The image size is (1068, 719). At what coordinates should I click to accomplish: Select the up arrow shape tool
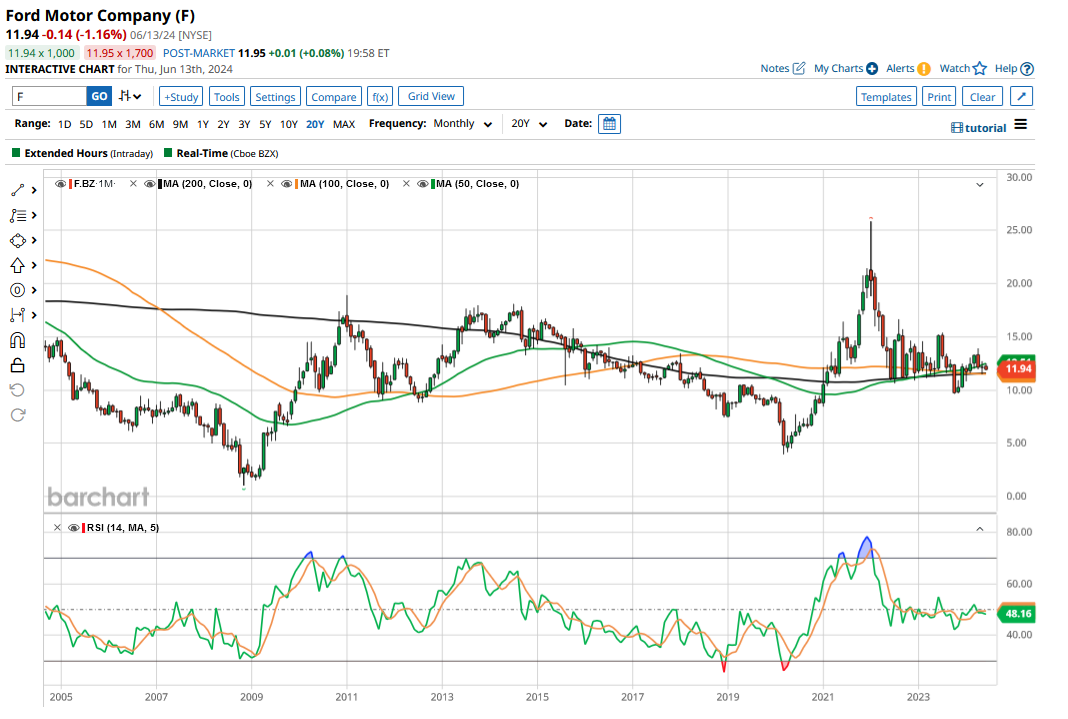(x=17, y=265)
